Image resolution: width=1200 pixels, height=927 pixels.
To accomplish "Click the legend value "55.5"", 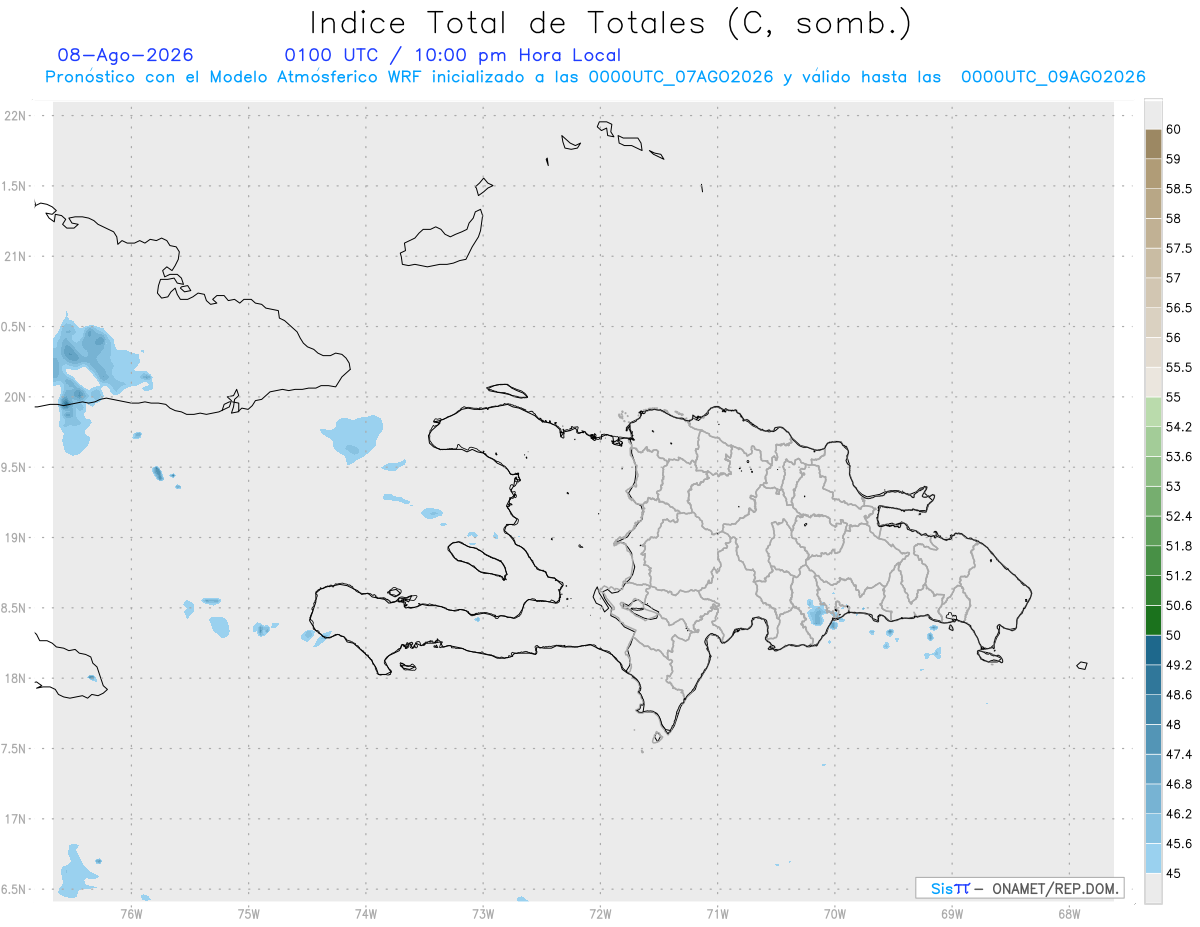I will pyautogui.click(x=1179, y=368).
